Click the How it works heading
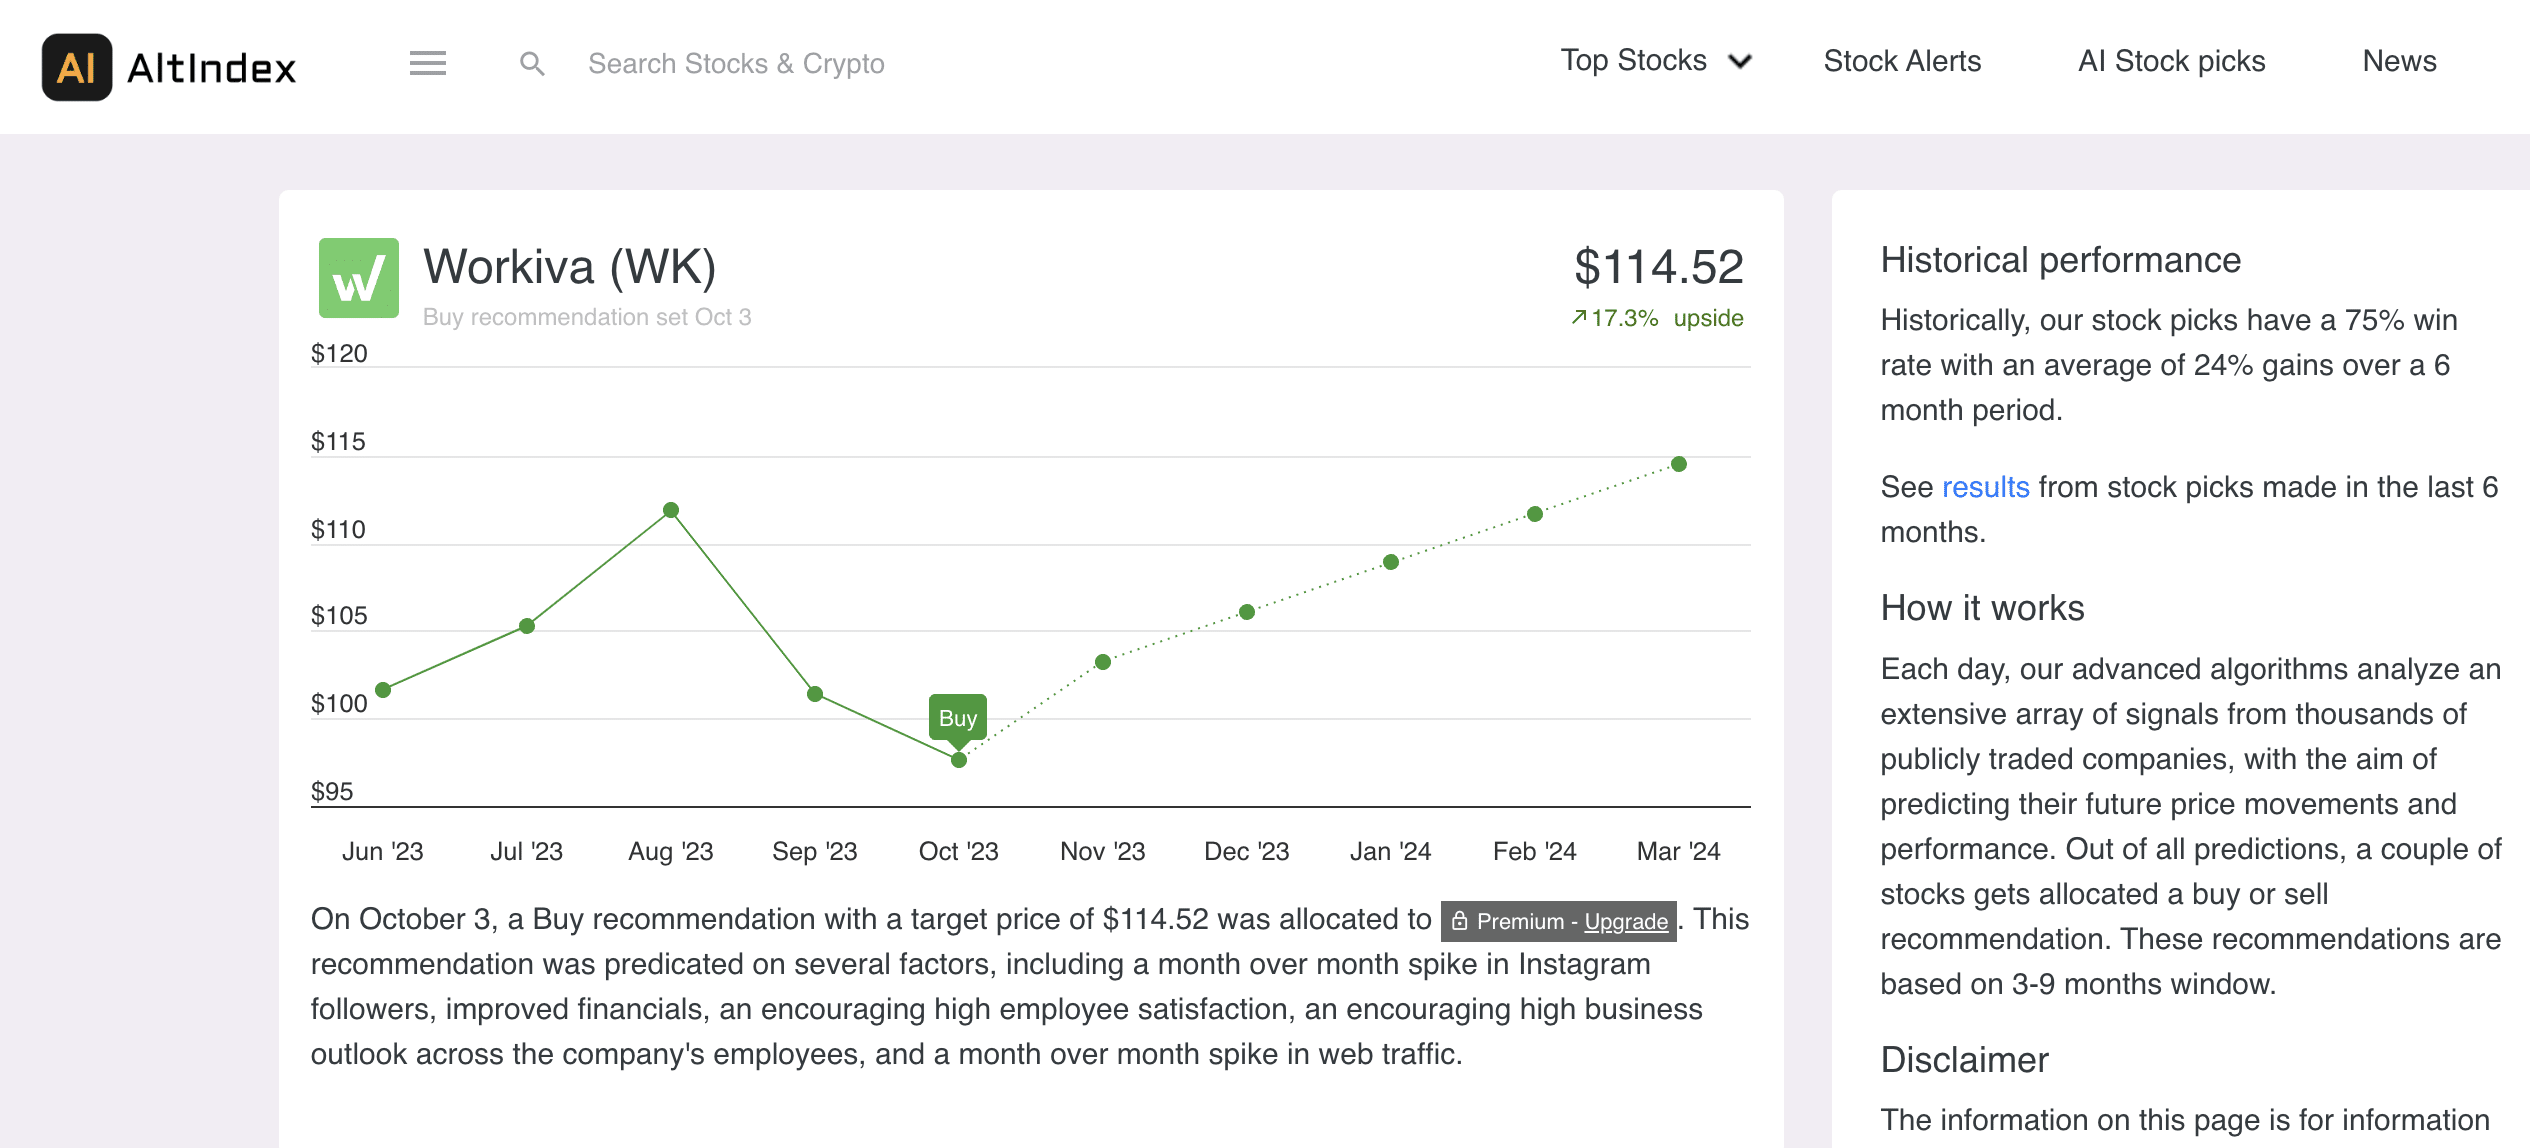The height and width of the screenshot is (1148, 2530). tap(1983, 608)
